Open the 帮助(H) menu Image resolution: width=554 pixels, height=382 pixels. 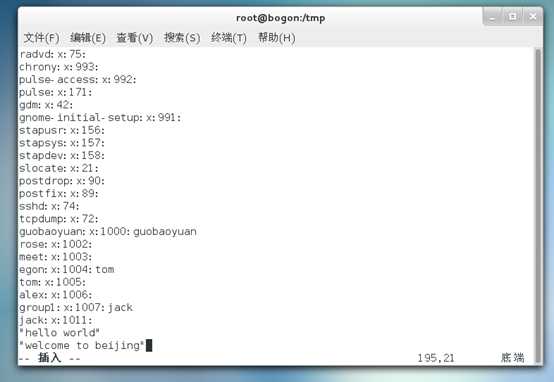click(277, 38)
